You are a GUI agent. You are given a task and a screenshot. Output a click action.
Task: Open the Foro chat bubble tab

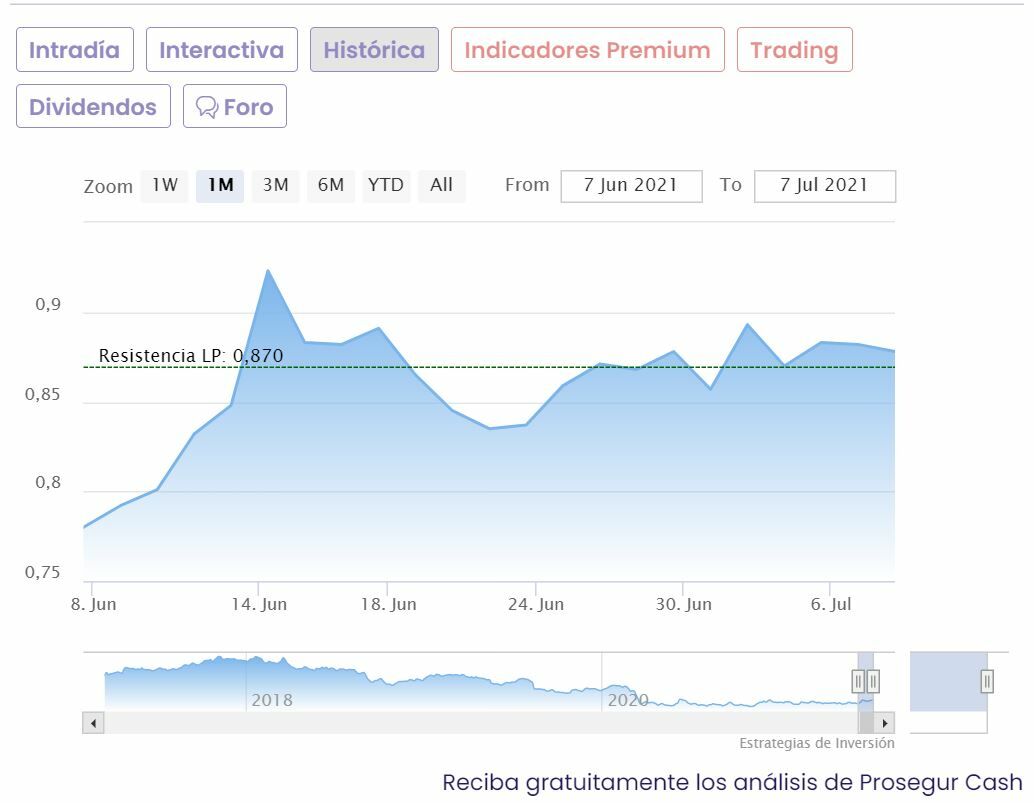click(235, 107)
